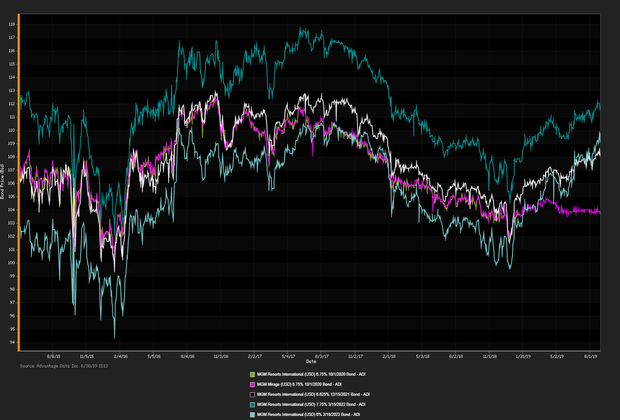Viewport: 620px width, 420px height.
Task: Click y-axis value 115
Action: tap(11, 64)
